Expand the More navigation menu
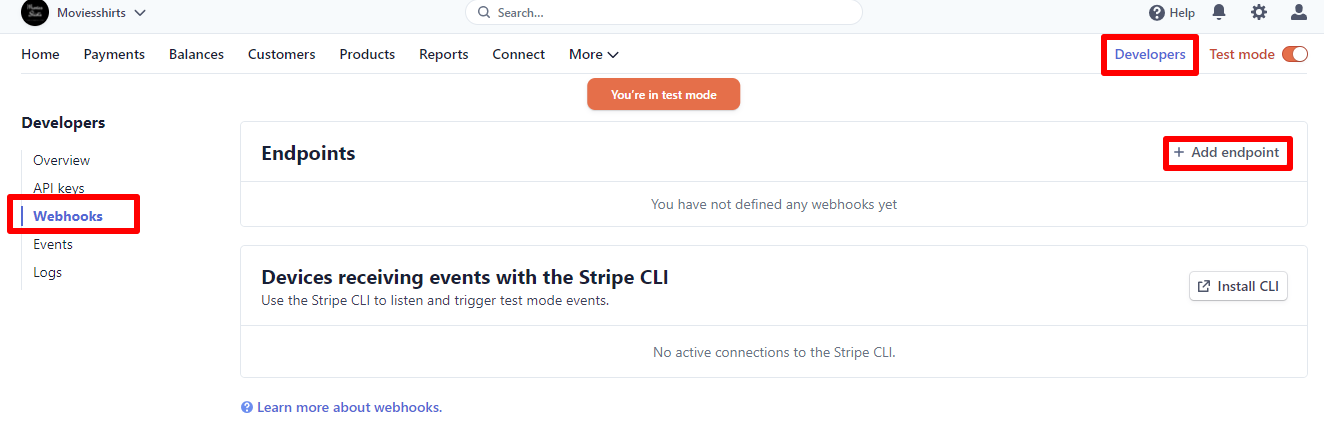The image size is (1324, 443). (593, 54)
